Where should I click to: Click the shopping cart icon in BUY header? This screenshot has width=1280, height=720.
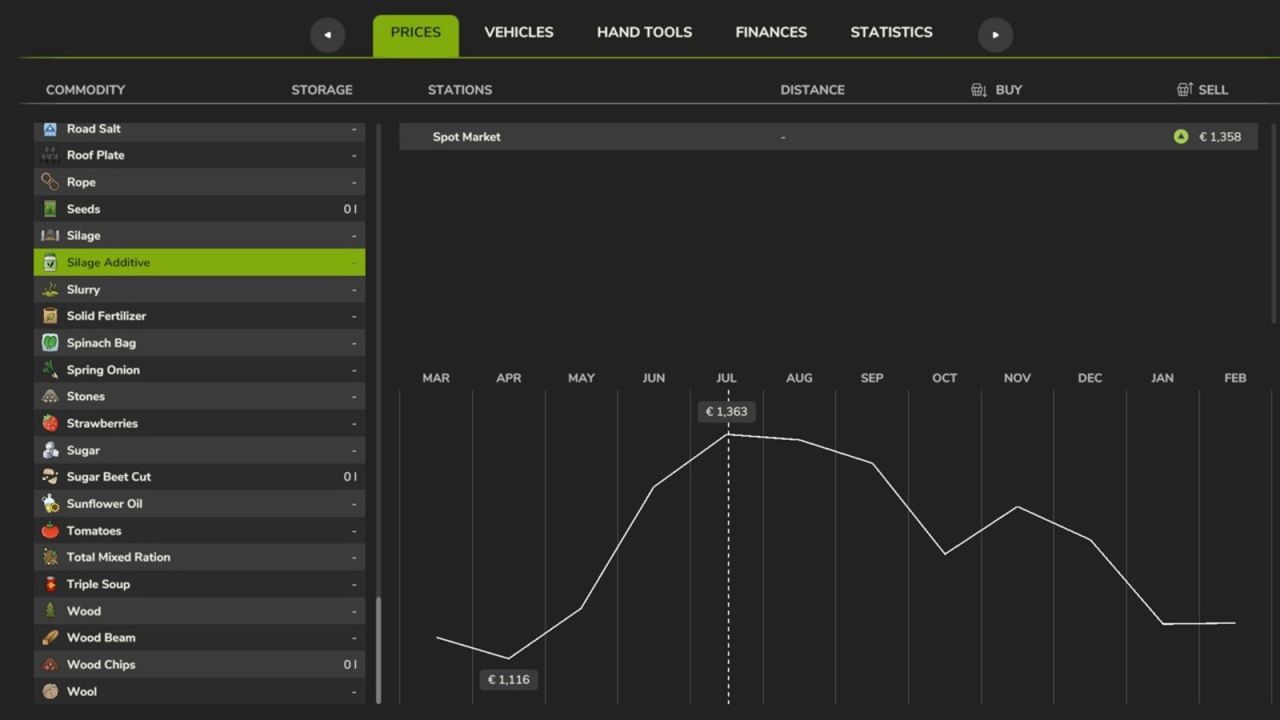click(x=978, y=89)
